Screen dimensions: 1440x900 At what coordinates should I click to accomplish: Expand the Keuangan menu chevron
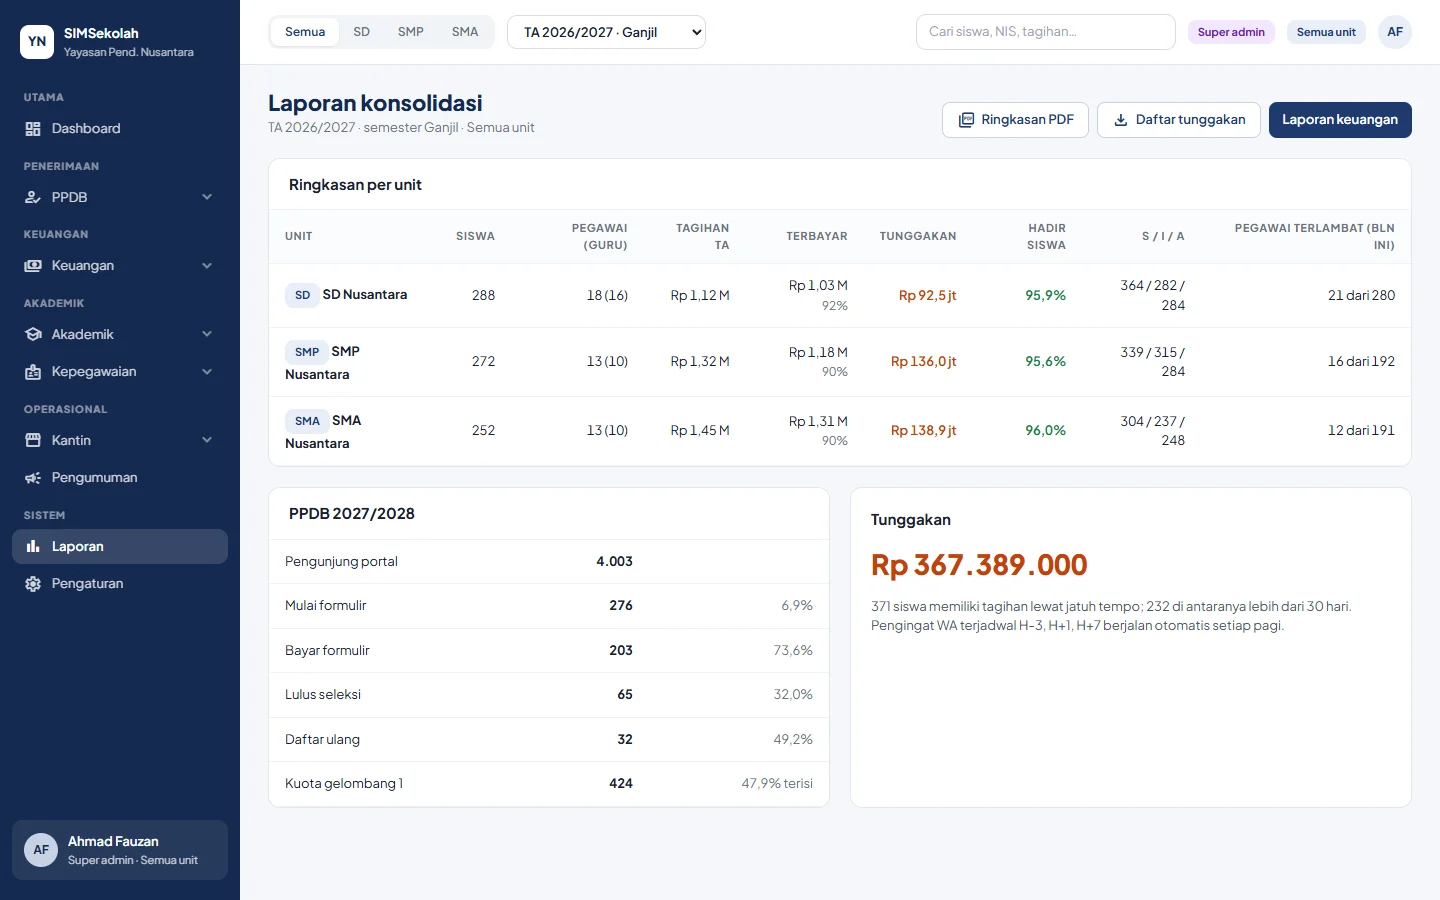pos(207,266)
